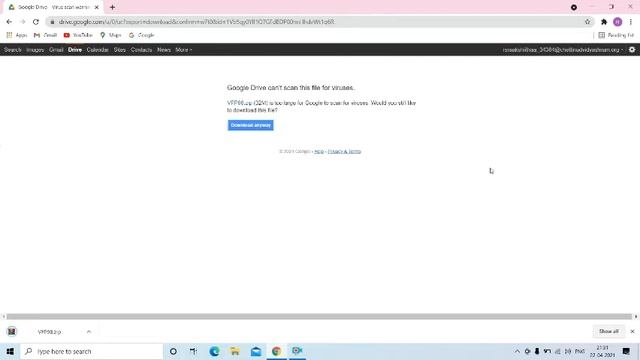Open the screen recorder app on taskbar
This screenshot has width=640, height=360.
[x=298, y=351]
